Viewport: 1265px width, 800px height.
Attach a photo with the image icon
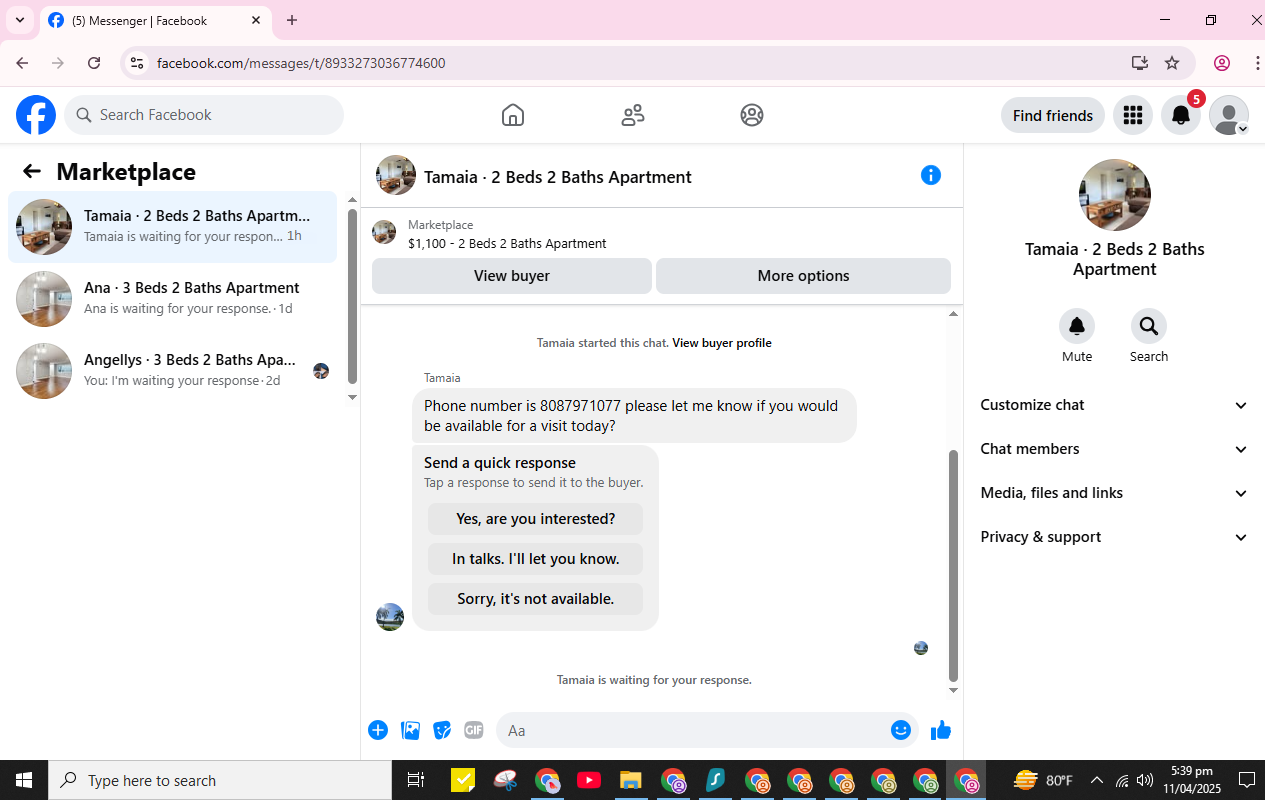click(x=410, y=730)
